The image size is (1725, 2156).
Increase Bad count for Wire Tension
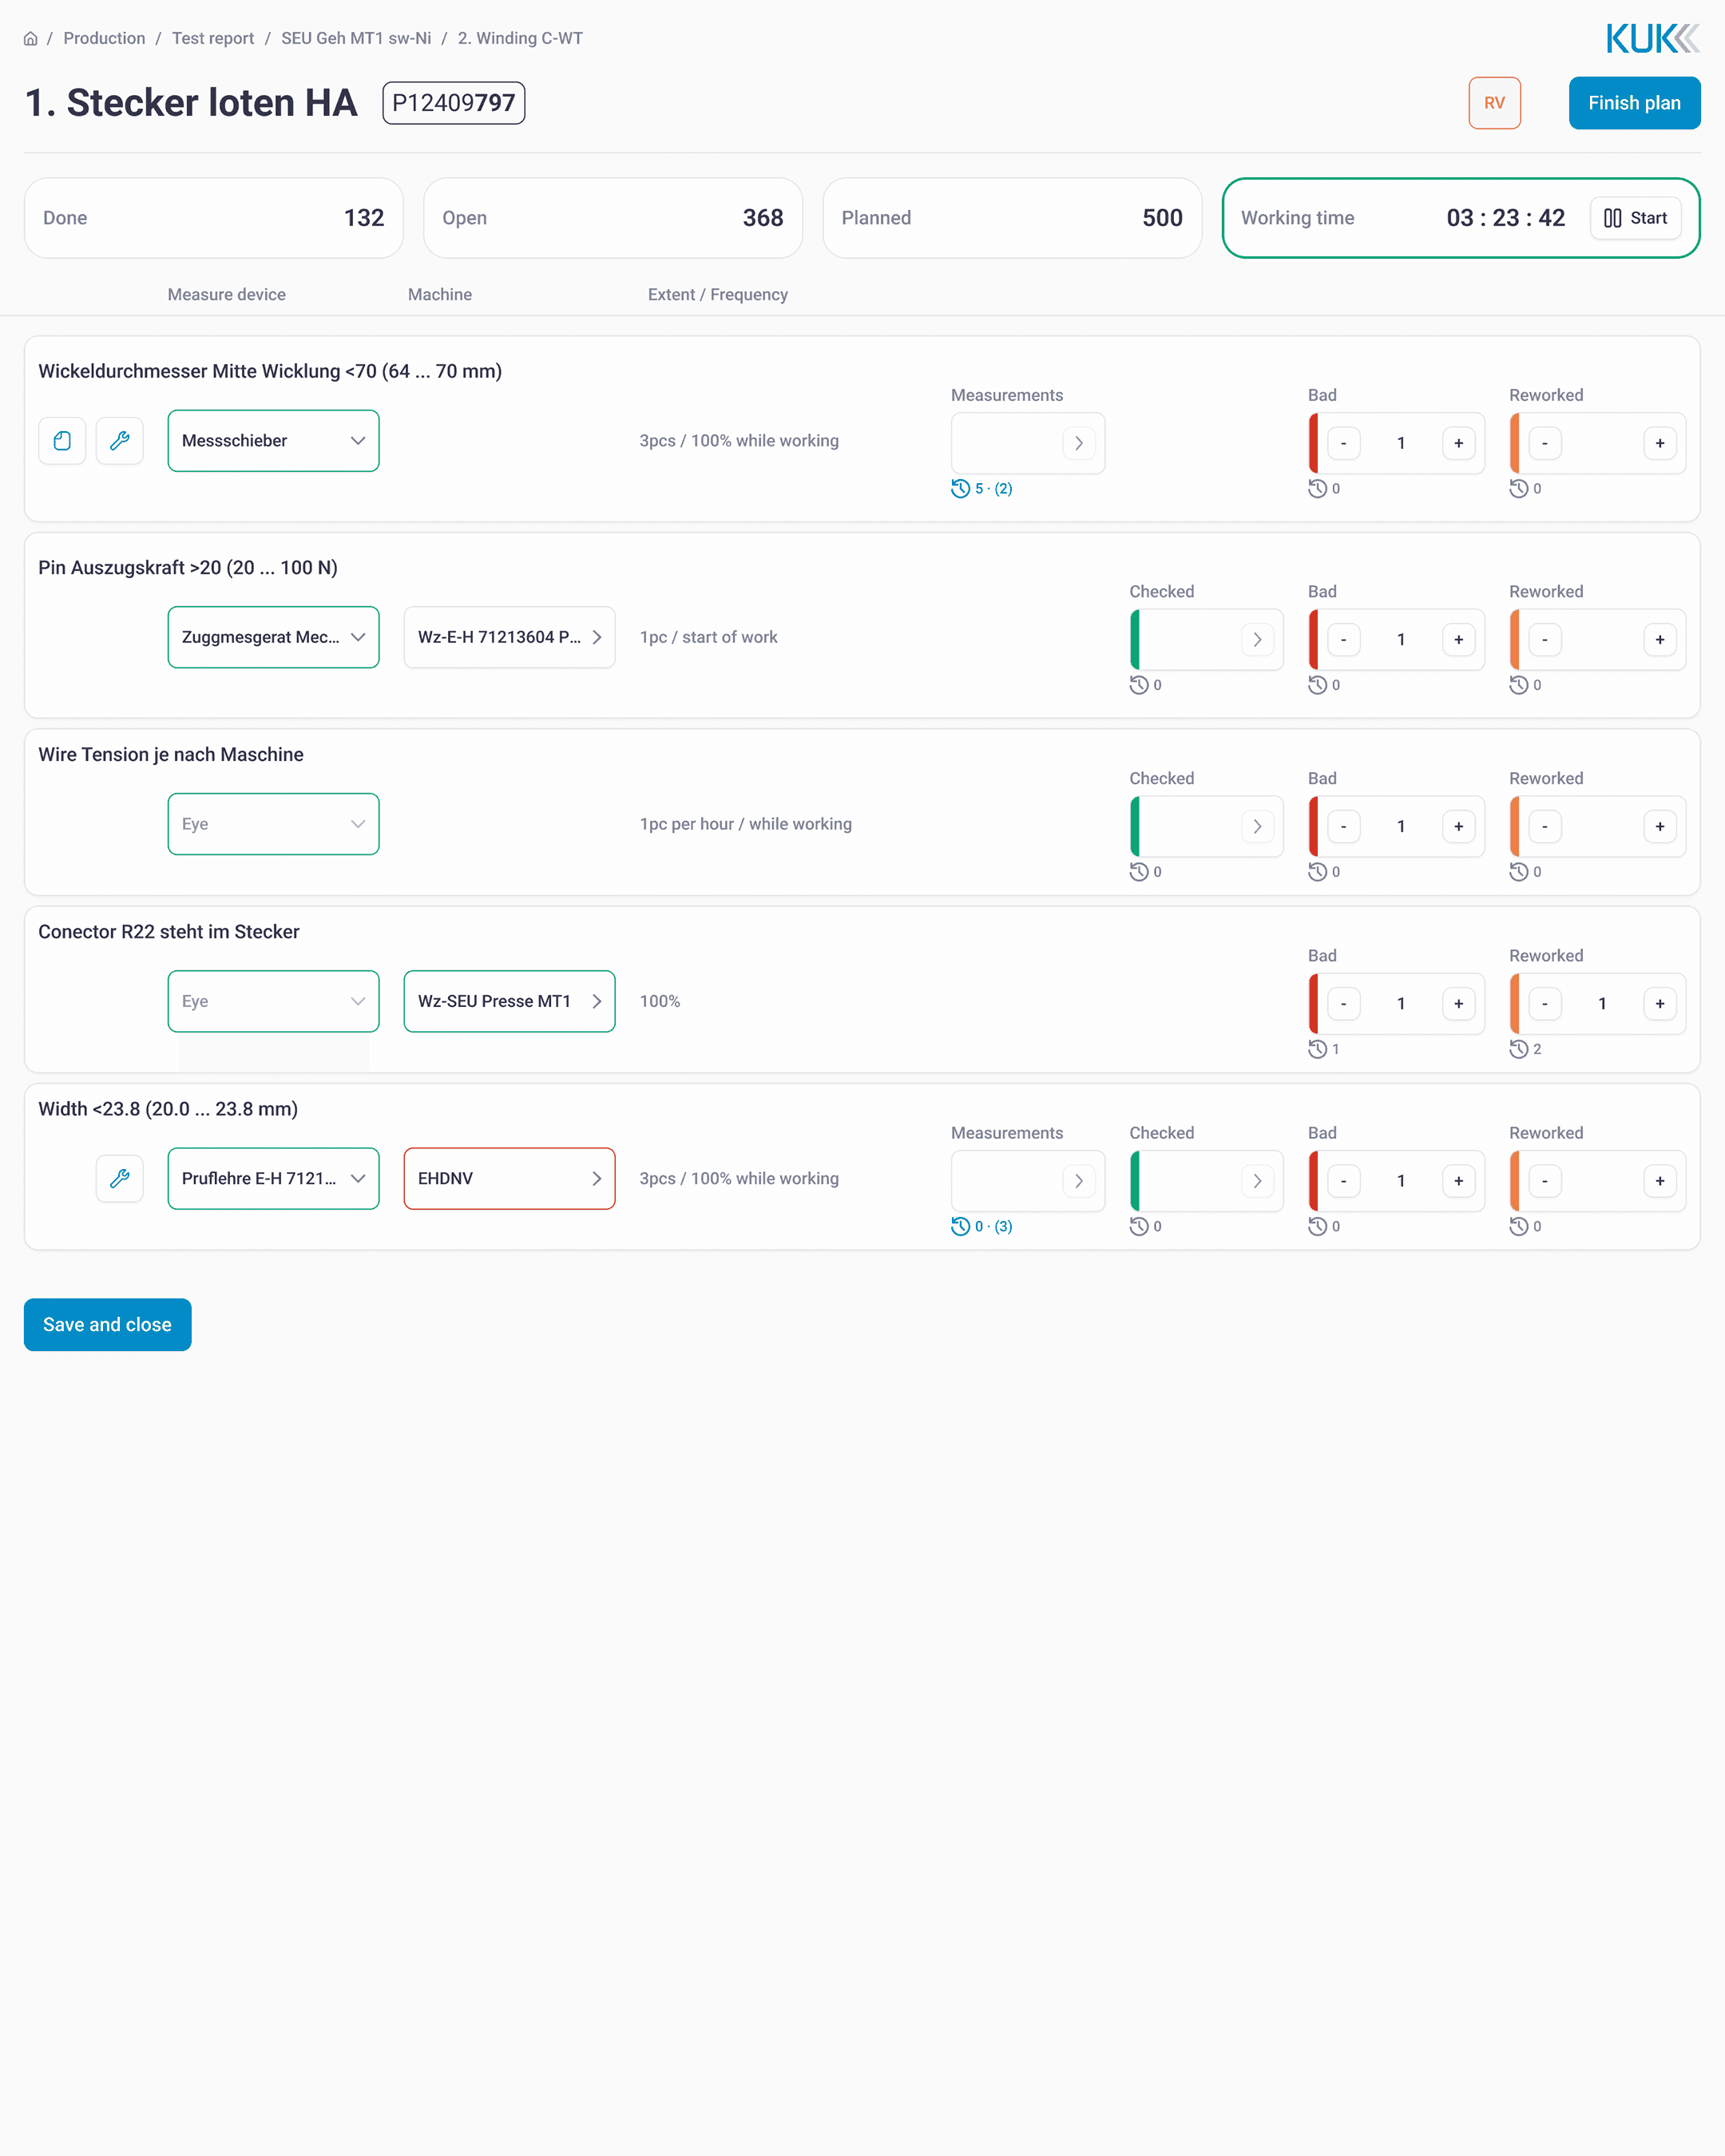click(x=1458, y=827)
